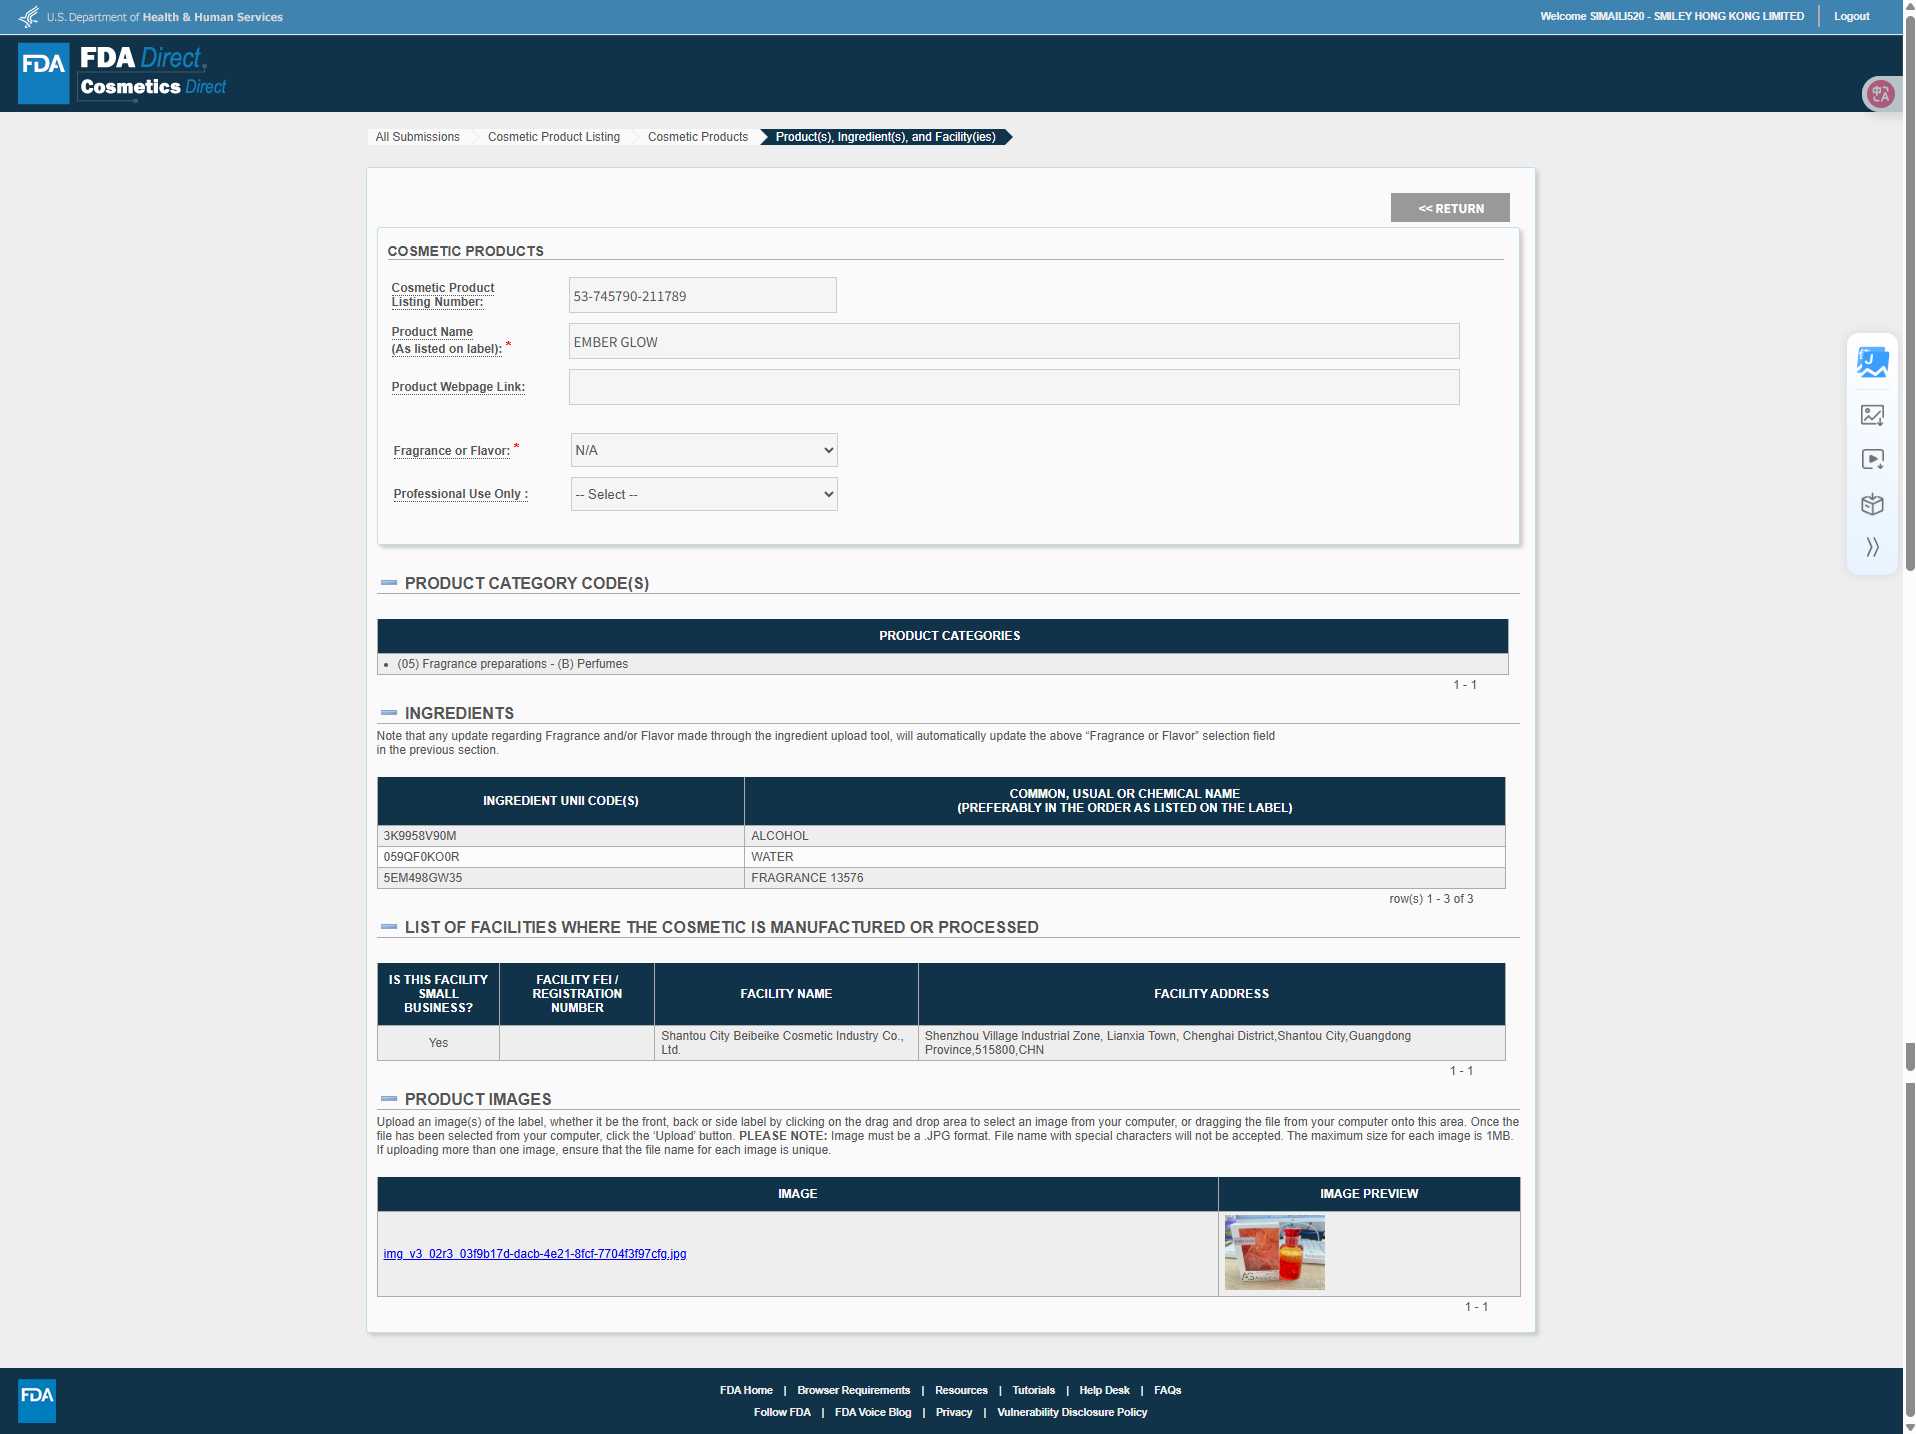Collapse the Product Category Code(s) section
The width and height of the screenshot is (1916, 1434).
click(389, 583)
